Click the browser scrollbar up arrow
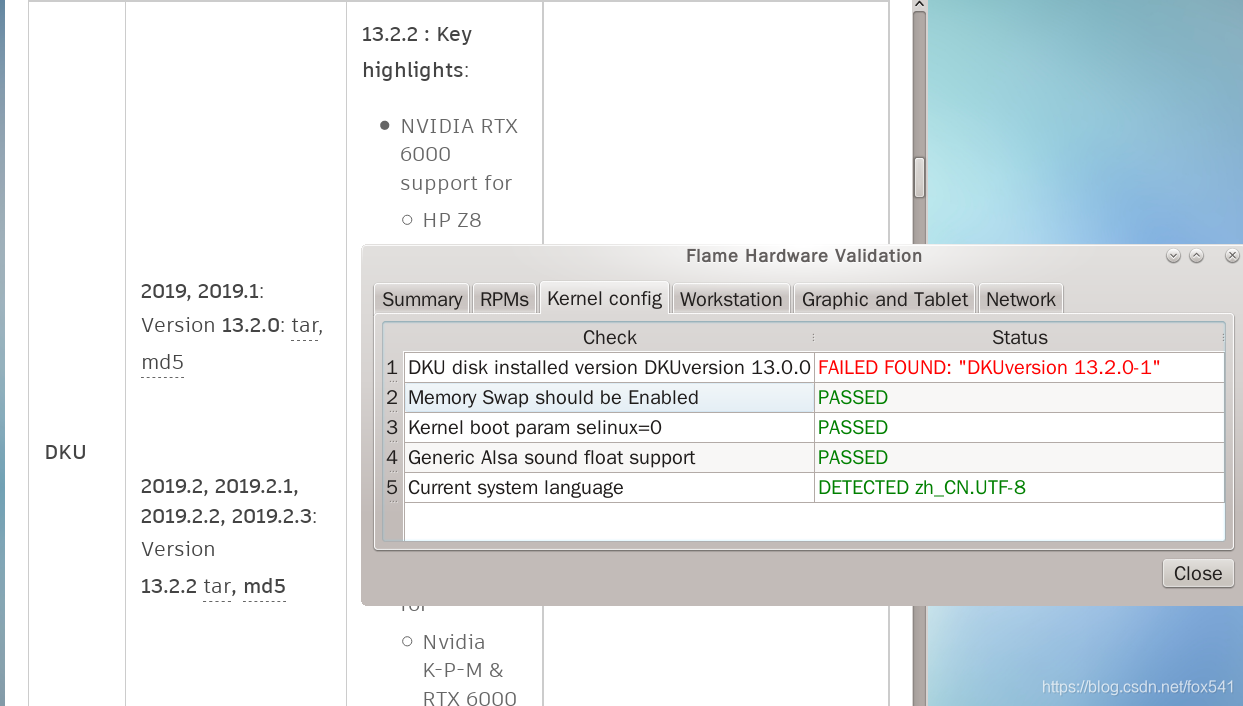 click(919, 5)
